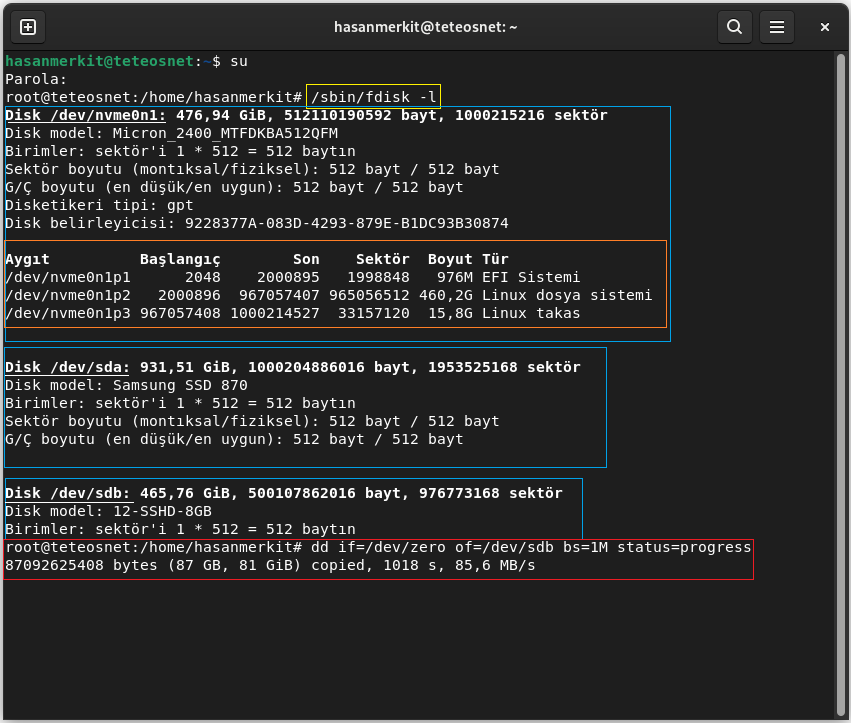Click the EFI Sistemi partition type
The height and width of the screenshot is (723, 851).
(x=531, y=277)
